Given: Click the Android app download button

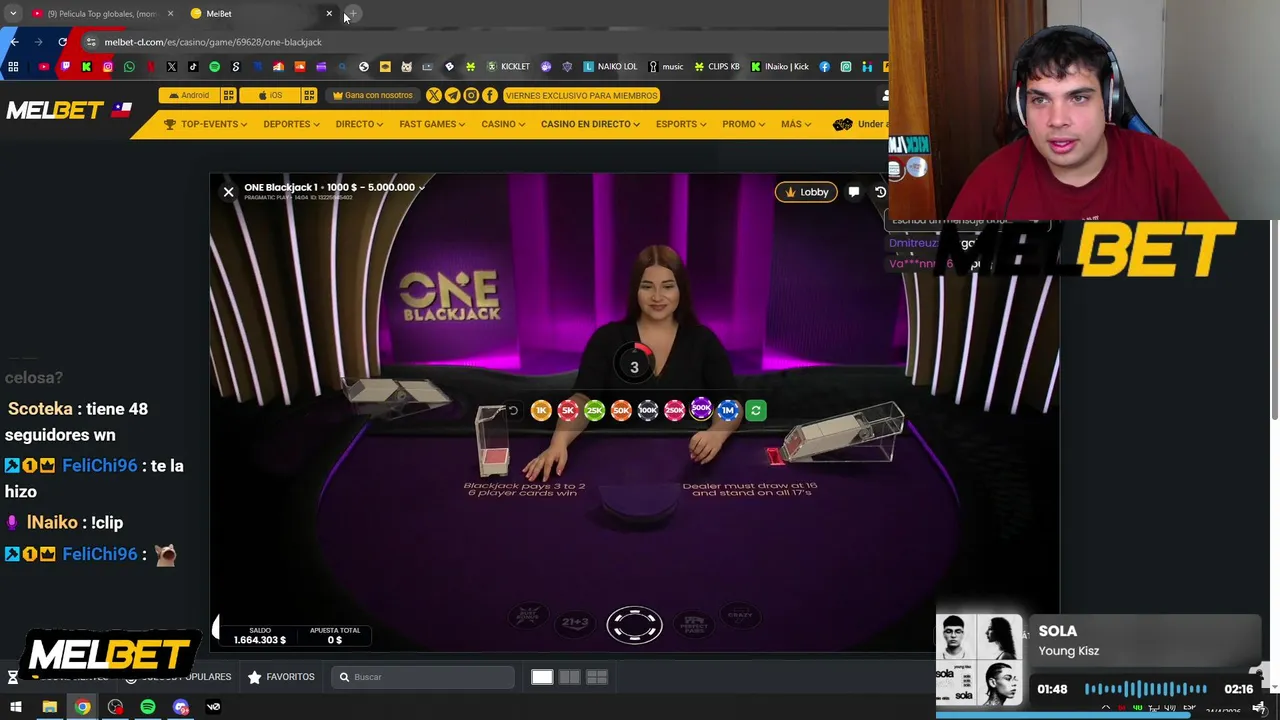Looking at the screenshot, I should point(189,95).
